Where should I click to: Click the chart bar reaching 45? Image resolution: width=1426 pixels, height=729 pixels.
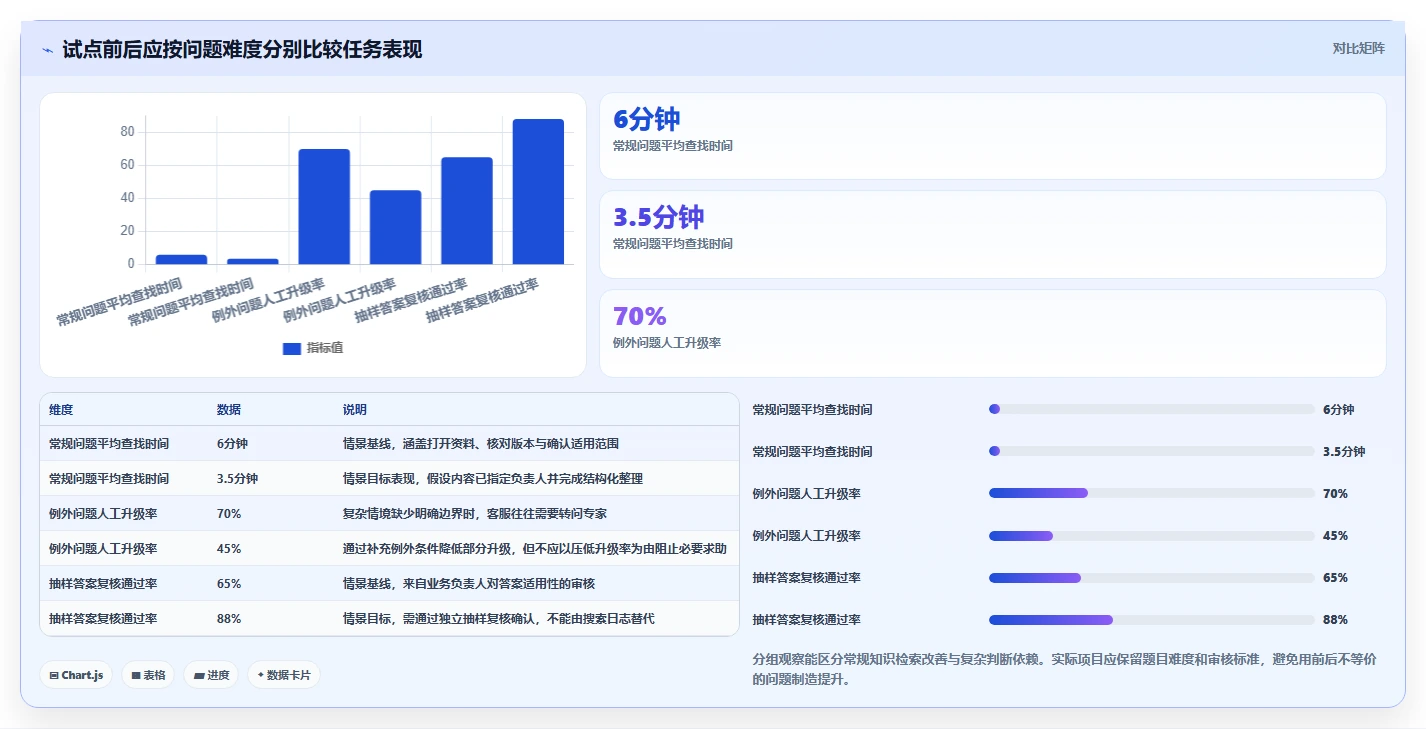coord(395,227)
